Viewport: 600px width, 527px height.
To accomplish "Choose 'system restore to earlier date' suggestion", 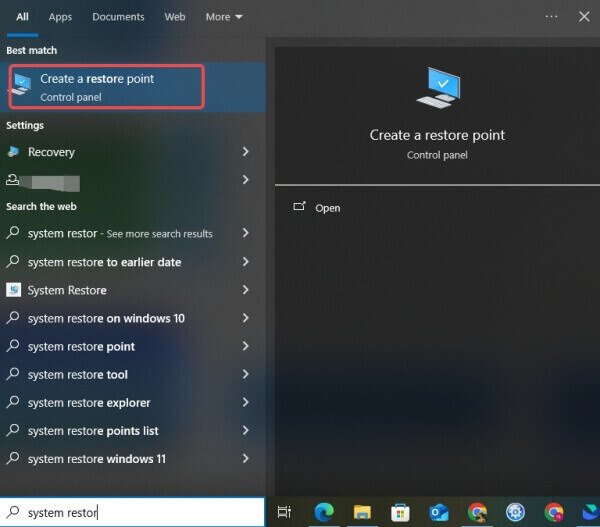I will click(133, 262).
